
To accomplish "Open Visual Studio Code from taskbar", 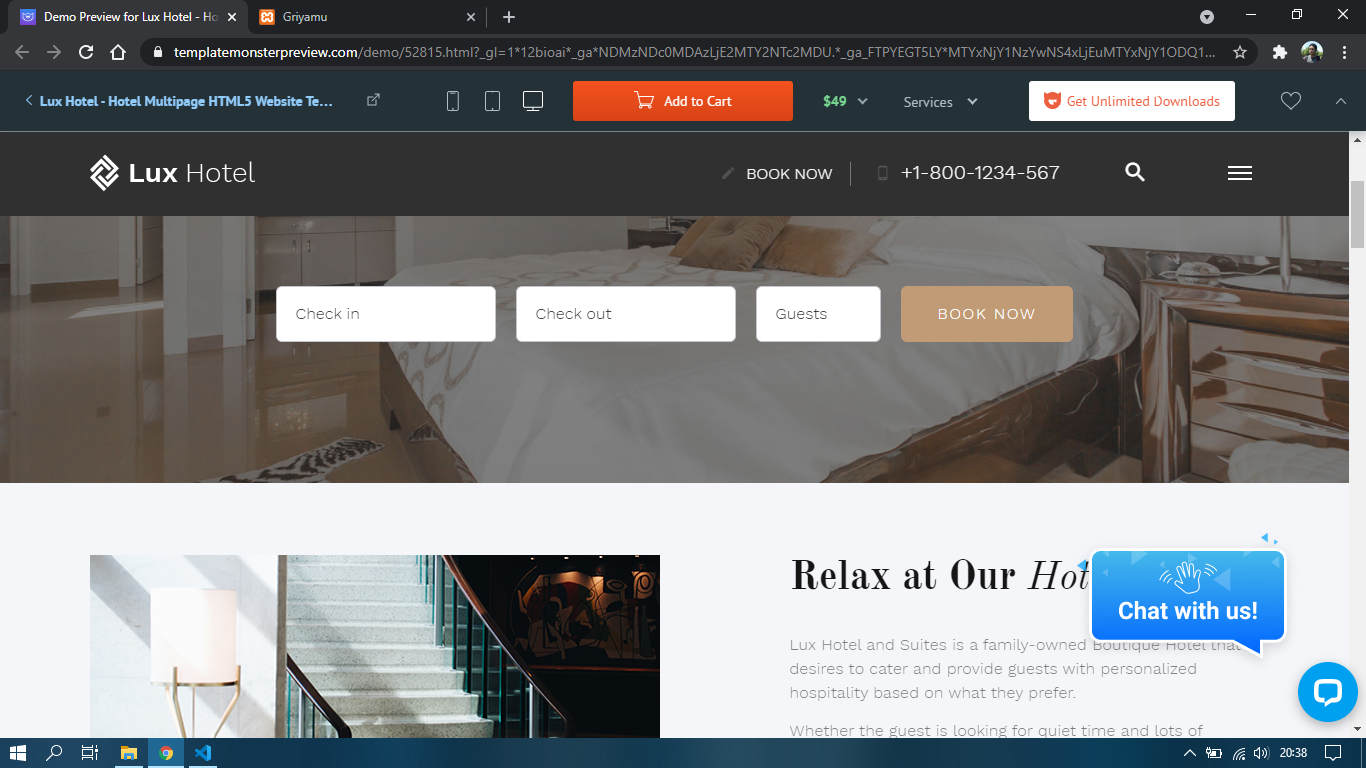I will click(203, 753).
